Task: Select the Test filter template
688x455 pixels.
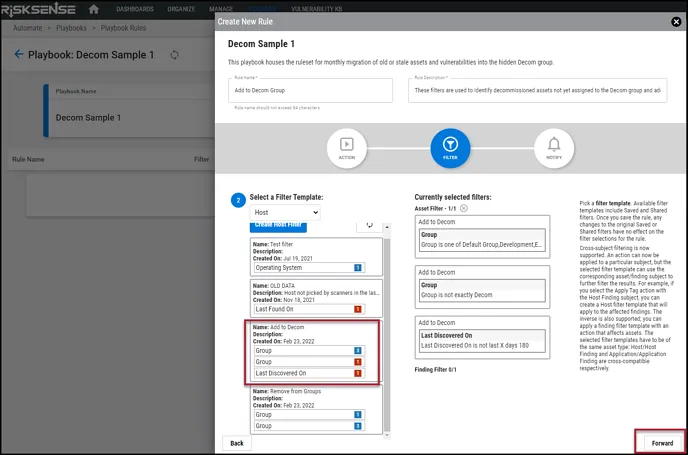Action: [x=316, y=256]
